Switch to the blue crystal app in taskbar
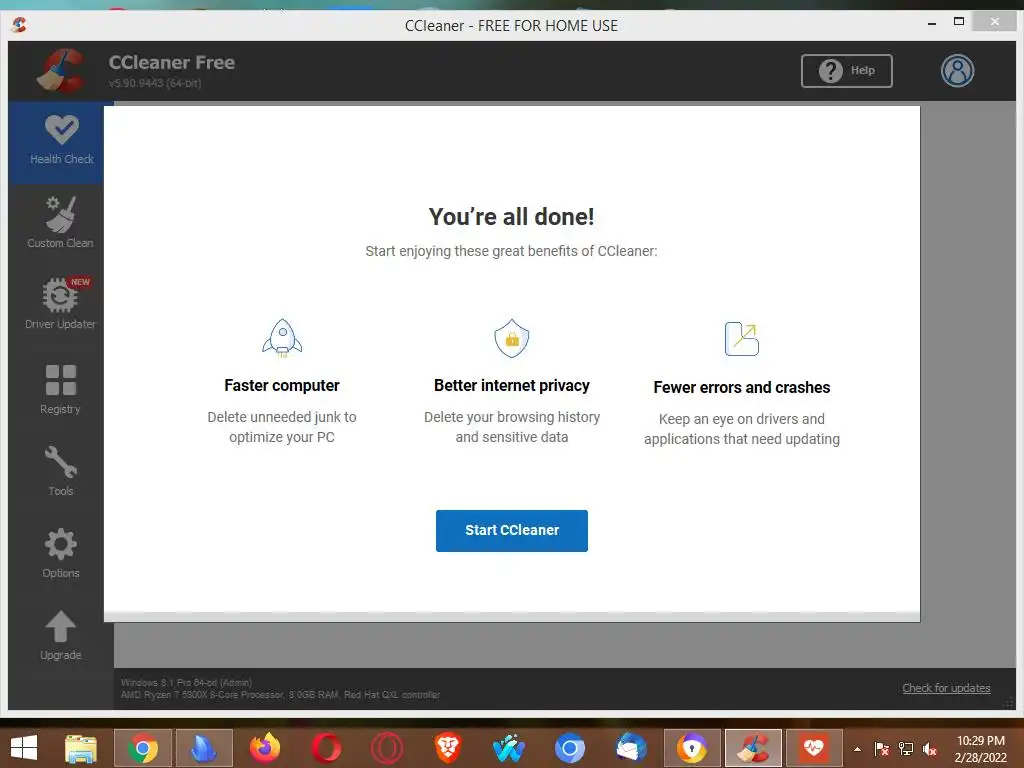This screenshot has height=768, width=1024. click(x=204, y=748)
